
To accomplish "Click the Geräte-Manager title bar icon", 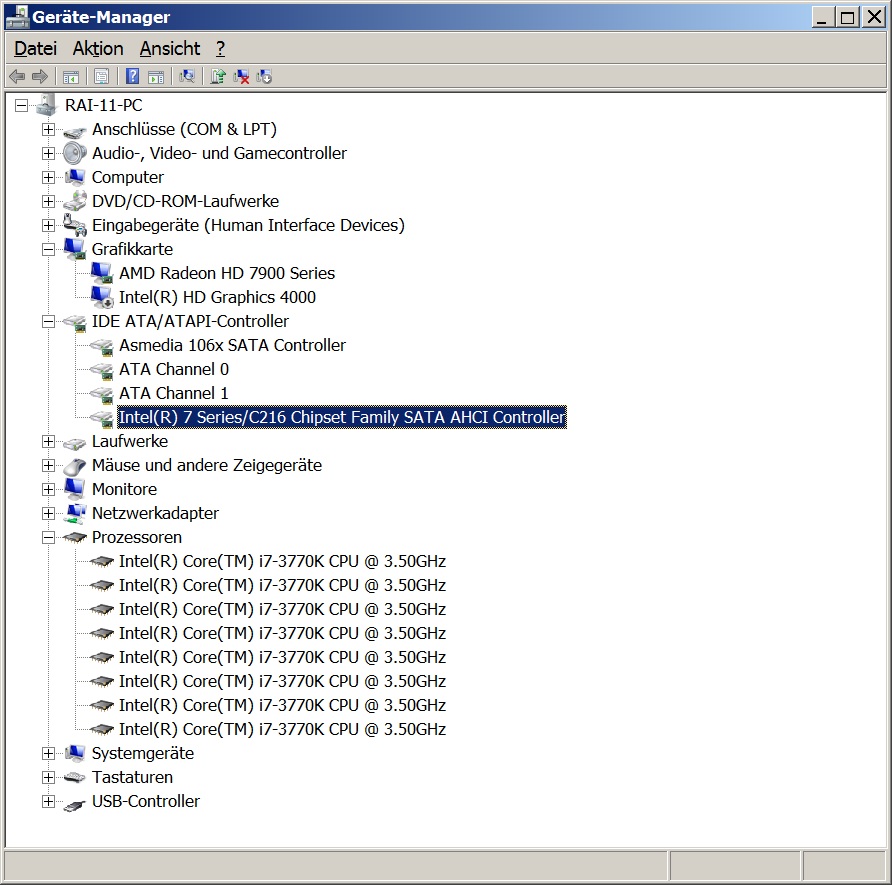I will coord(16,16).
